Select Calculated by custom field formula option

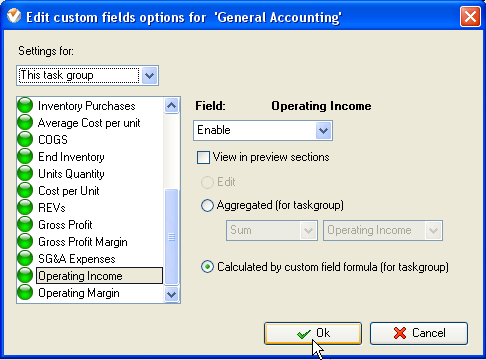pos(207,267)
